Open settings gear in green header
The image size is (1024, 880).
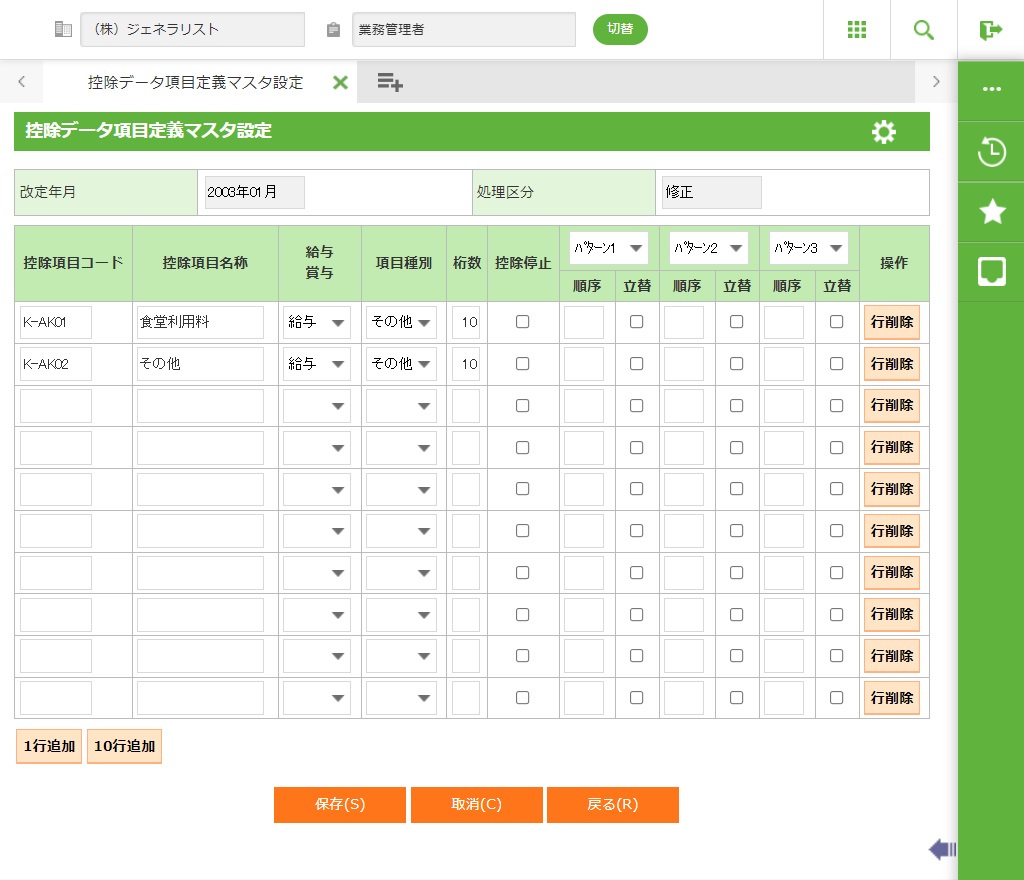pos(883,132)
